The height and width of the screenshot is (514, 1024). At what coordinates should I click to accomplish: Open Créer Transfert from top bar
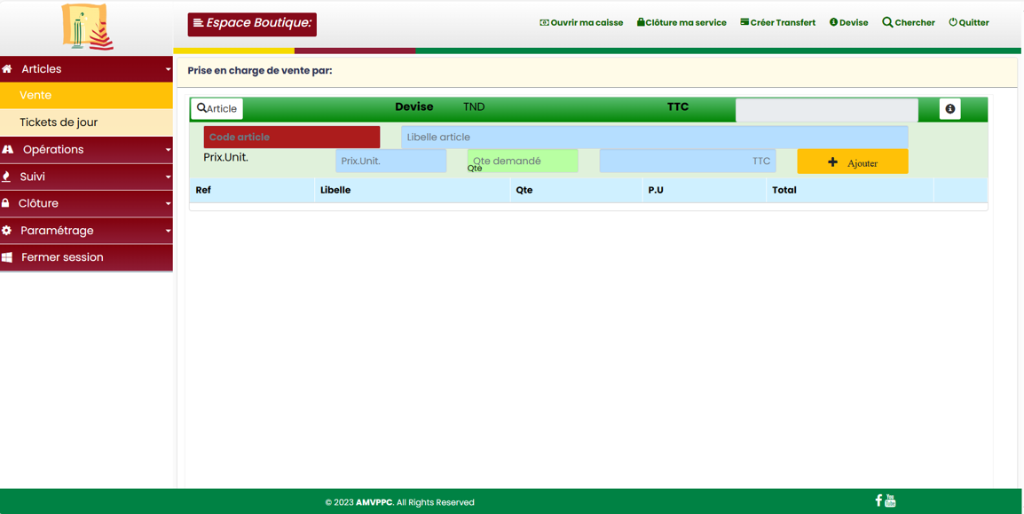778,22
